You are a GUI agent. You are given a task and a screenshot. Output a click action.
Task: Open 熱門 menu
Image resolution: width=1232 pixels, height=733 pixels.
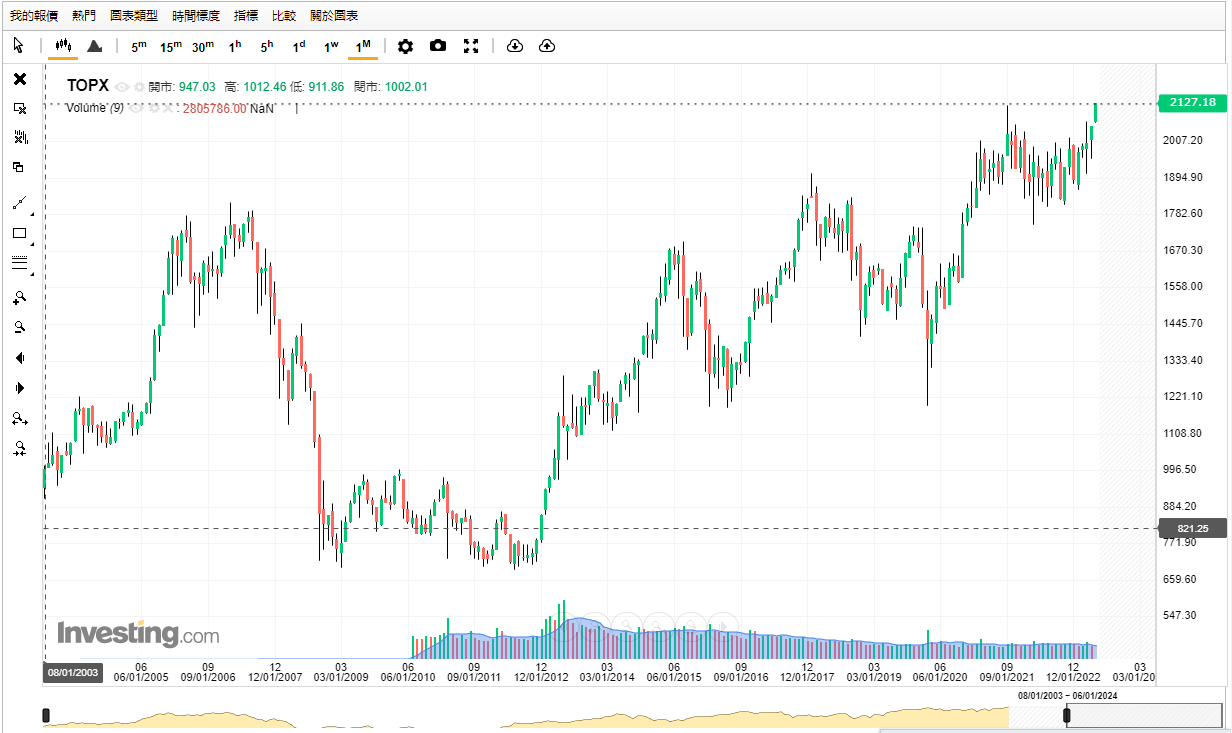pyautogui.click(x=85, y=16)
